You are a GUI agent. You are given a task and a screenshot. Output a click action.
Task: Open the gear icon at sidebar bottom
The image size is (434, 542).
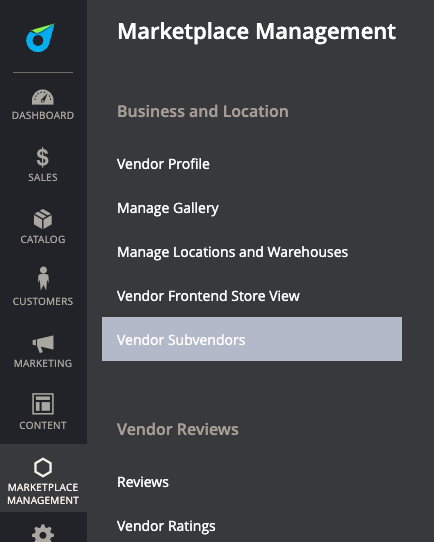click(43, 533)
